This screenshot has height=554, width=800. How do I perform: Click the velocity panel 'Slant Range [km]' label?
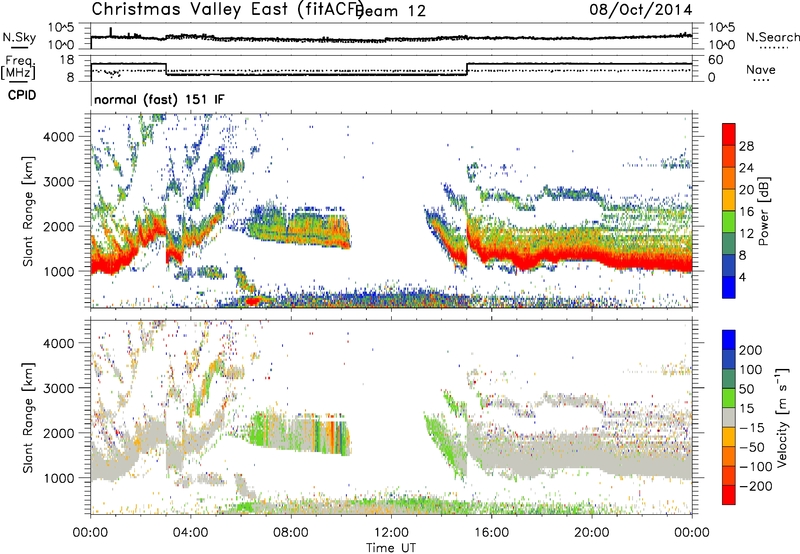(x=28, y=417)
